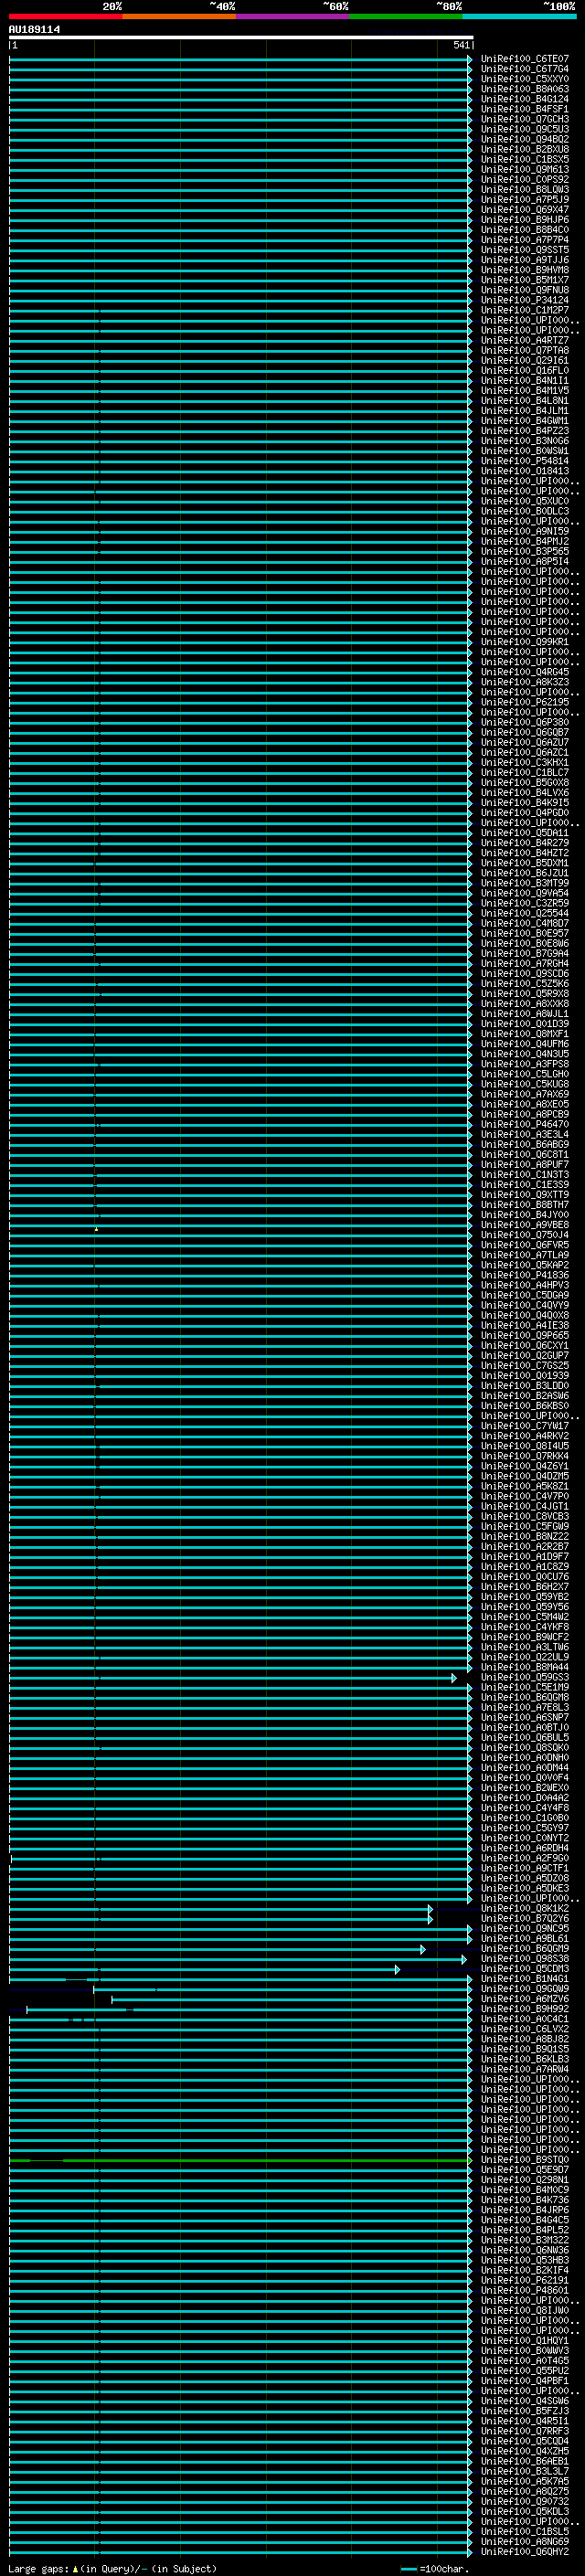This screenshot has width=585, height=2576.
Task: Select the label UniRef100_B2BXU8
Action: tap(524, 149)
